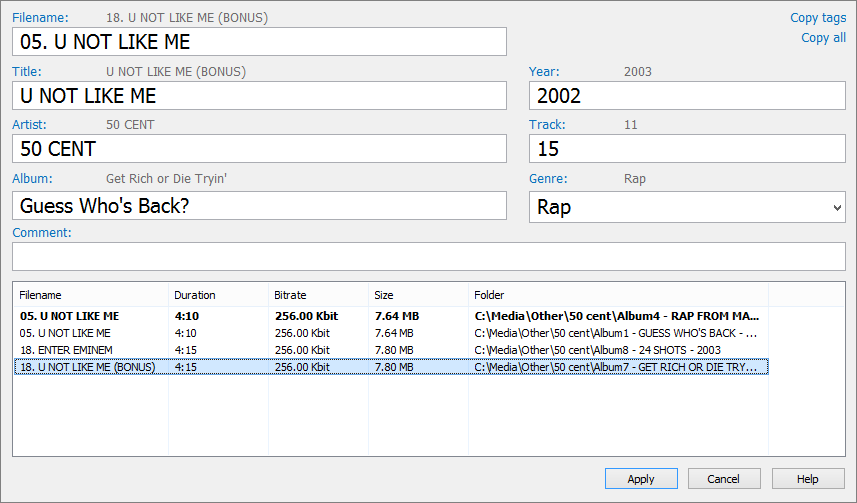Open the Genre dropdown showing Rap
Image resolution: width=857 pixels, height=503 pixels.
(x=687, y=207)
